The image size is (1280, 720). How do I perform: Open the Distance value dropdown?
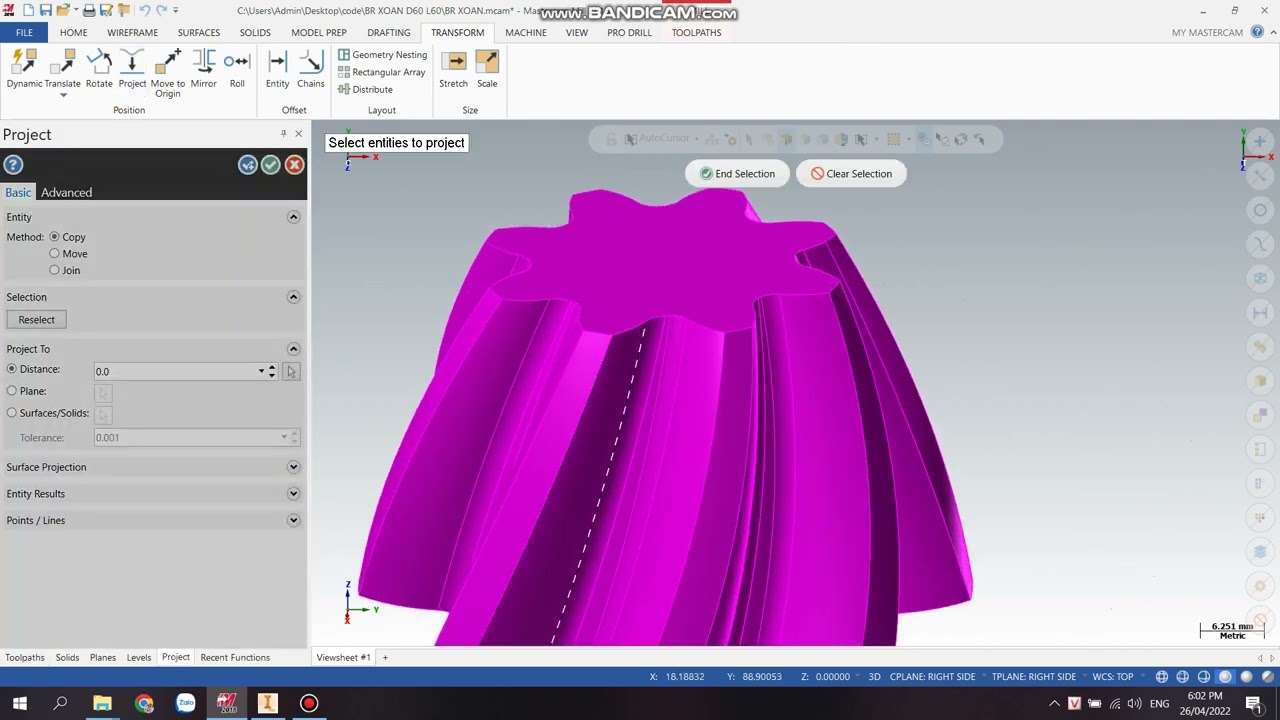pyautogui.click(x=261, y=371)
